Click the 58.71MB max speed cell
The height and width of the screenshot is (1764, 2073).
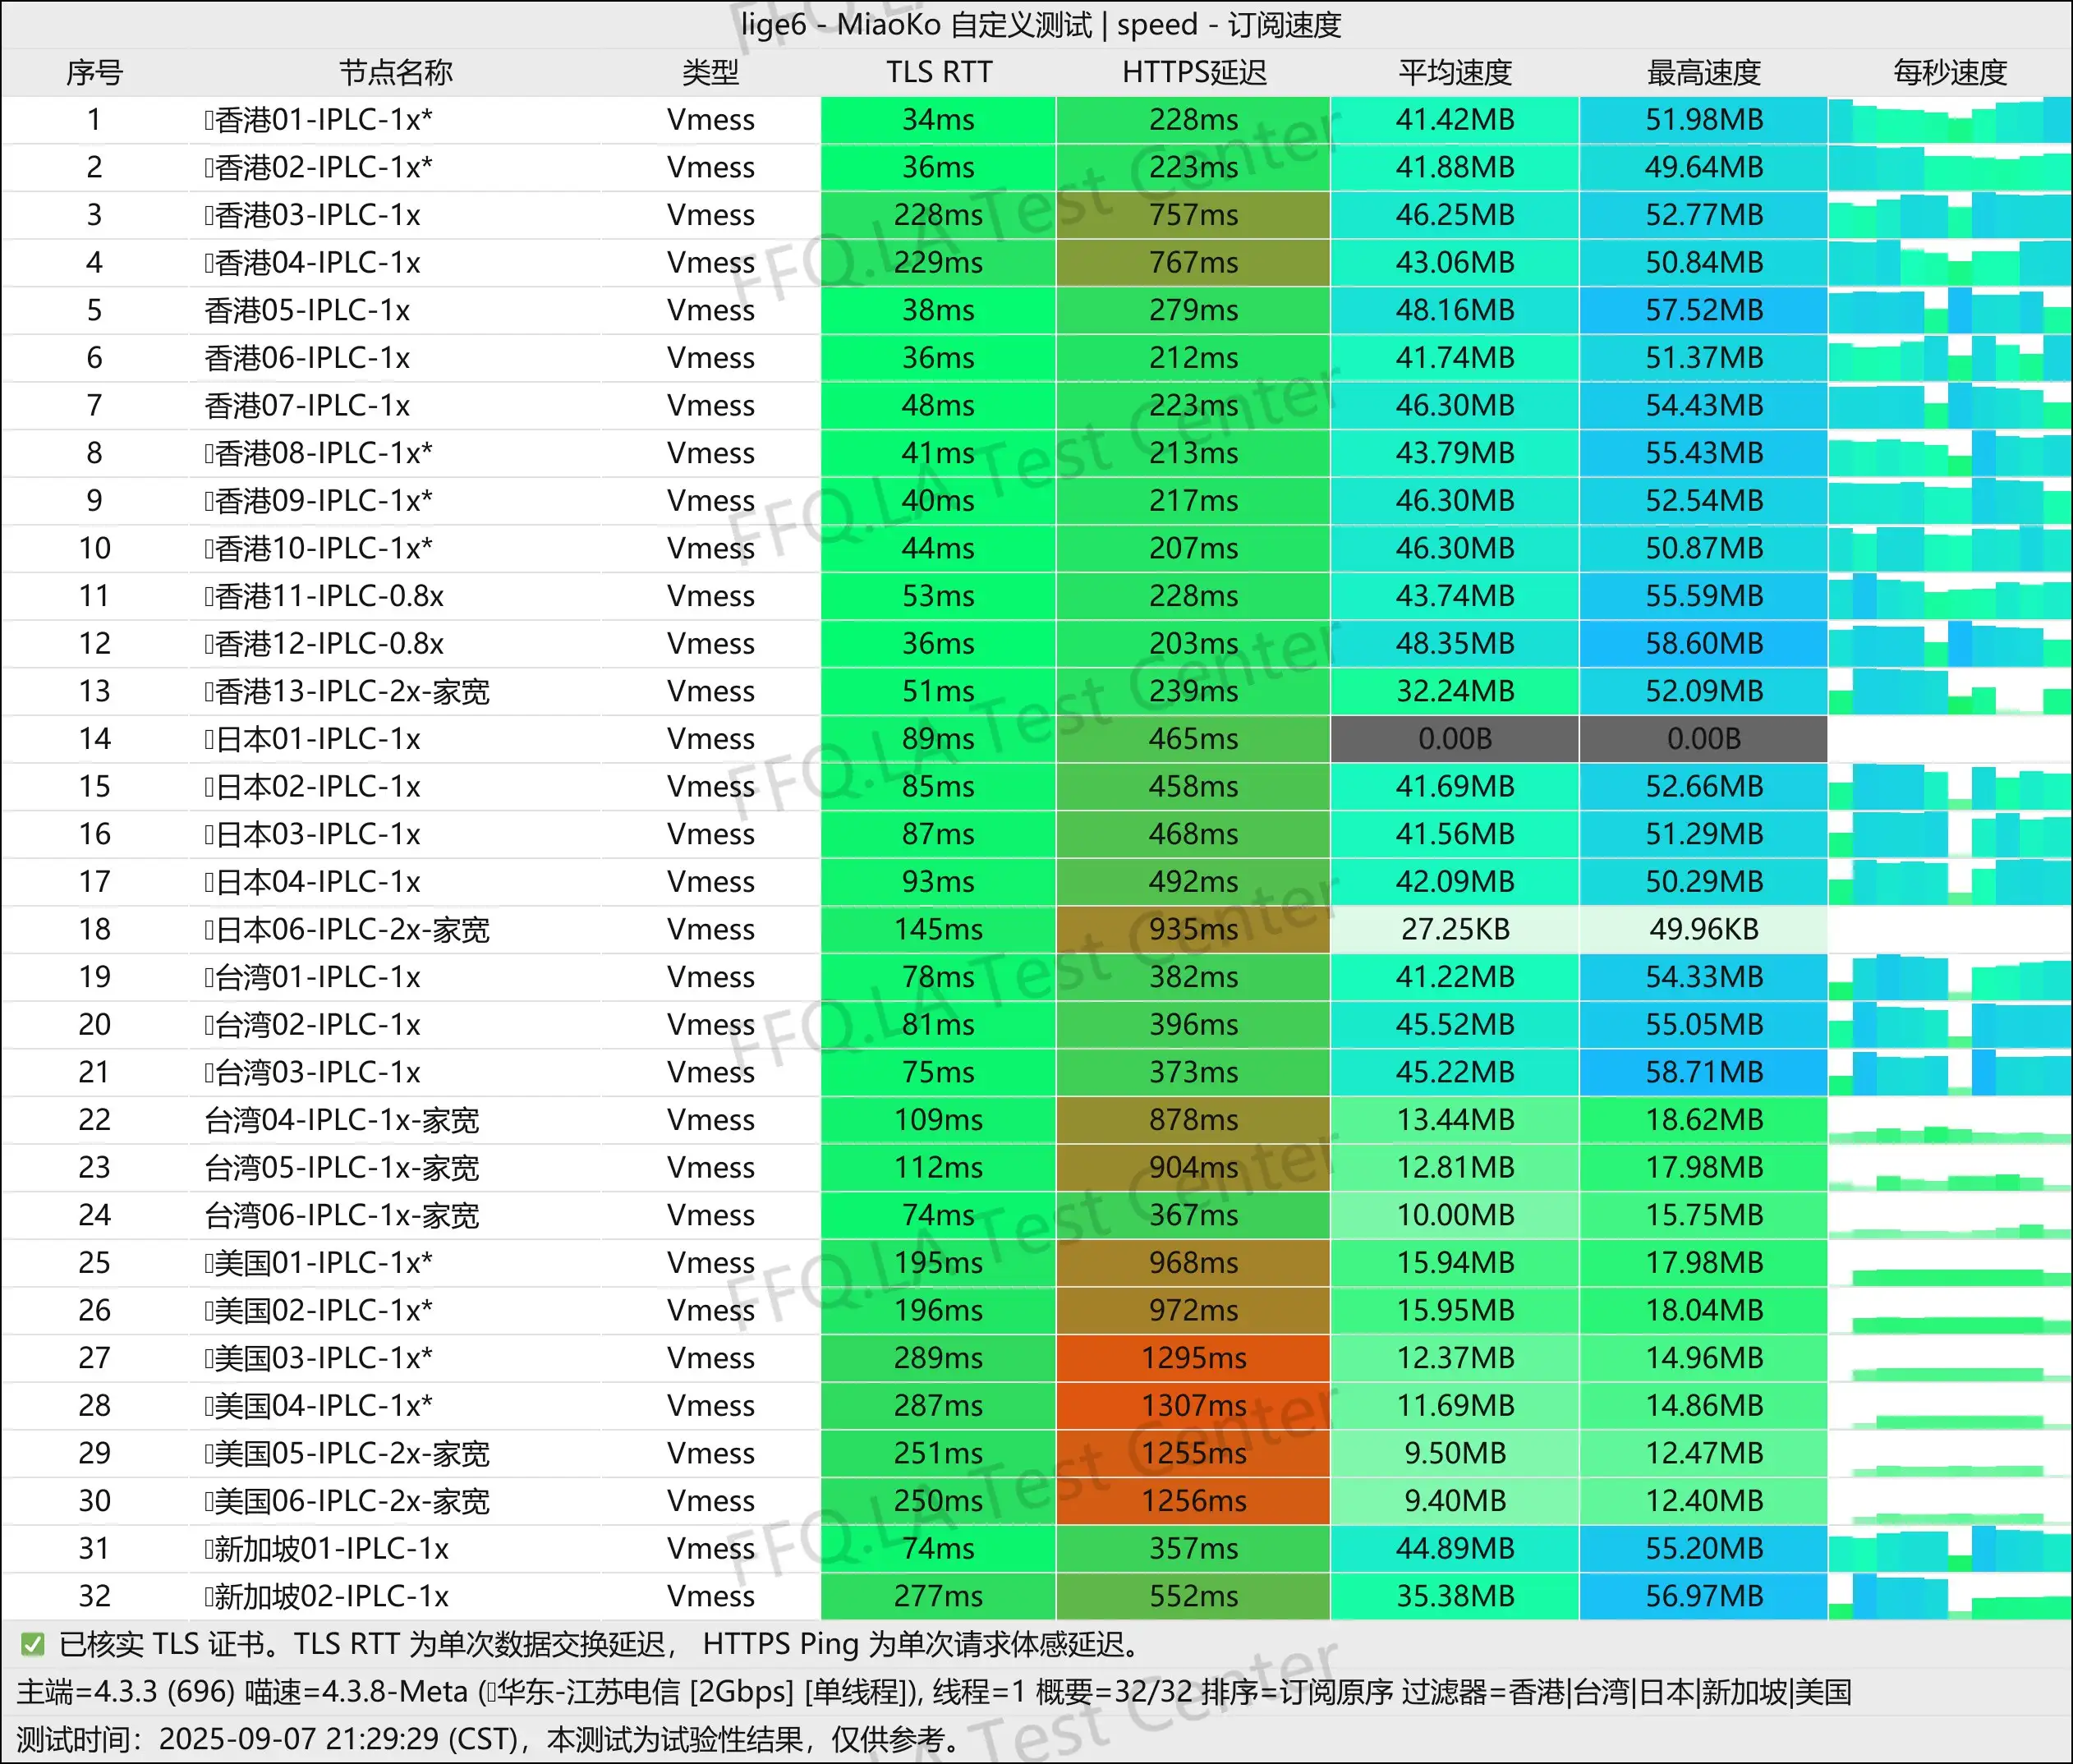1704,1072
